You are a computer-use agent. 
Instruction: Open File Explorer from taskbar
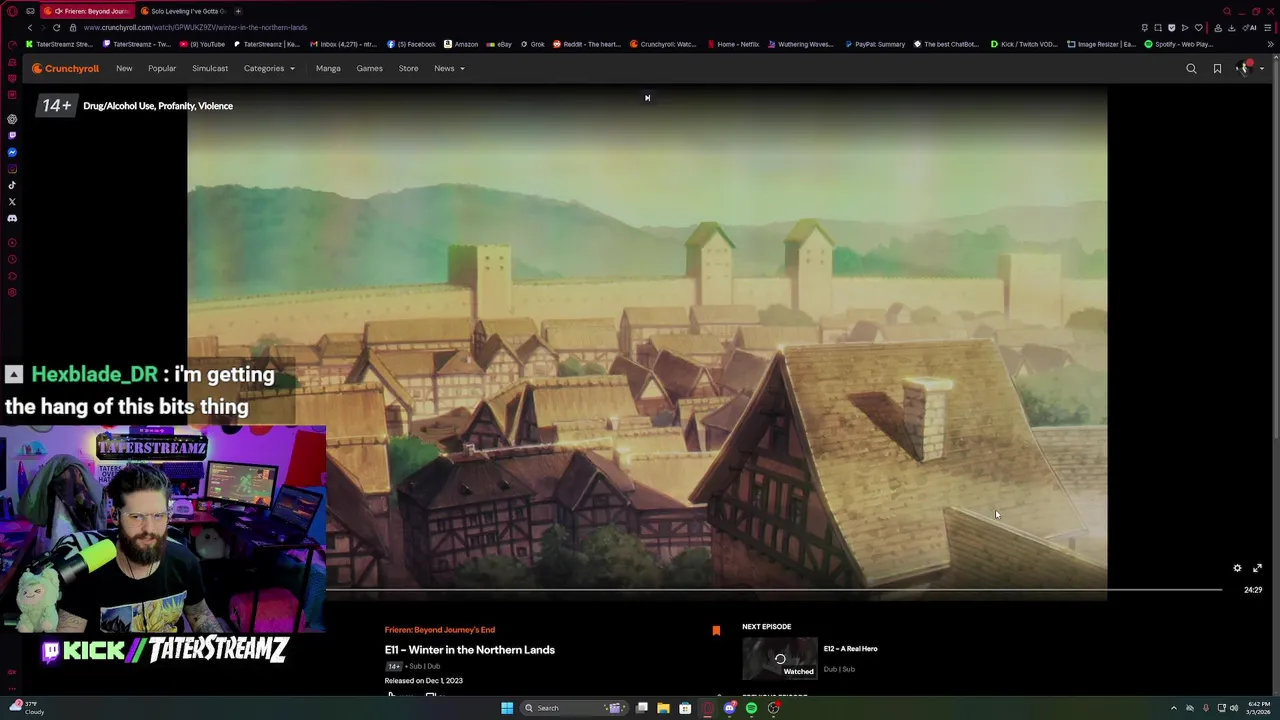pos(663,708)
